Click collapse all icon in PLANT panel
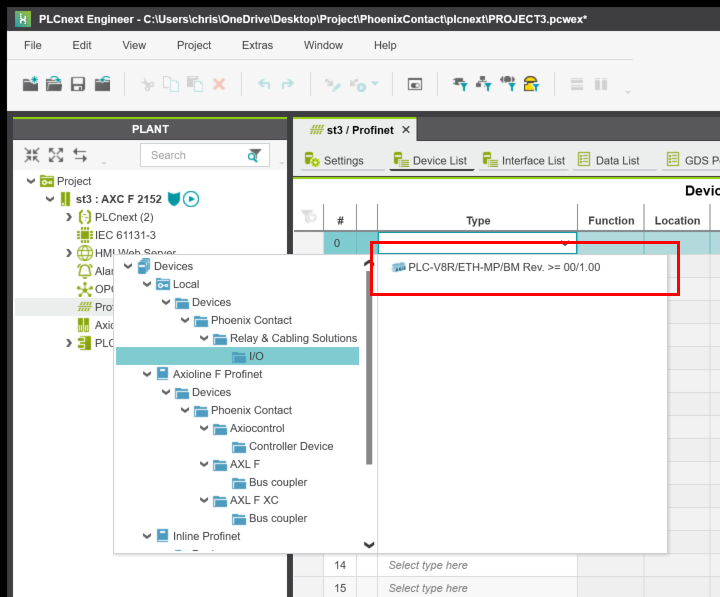 point(32,155)
